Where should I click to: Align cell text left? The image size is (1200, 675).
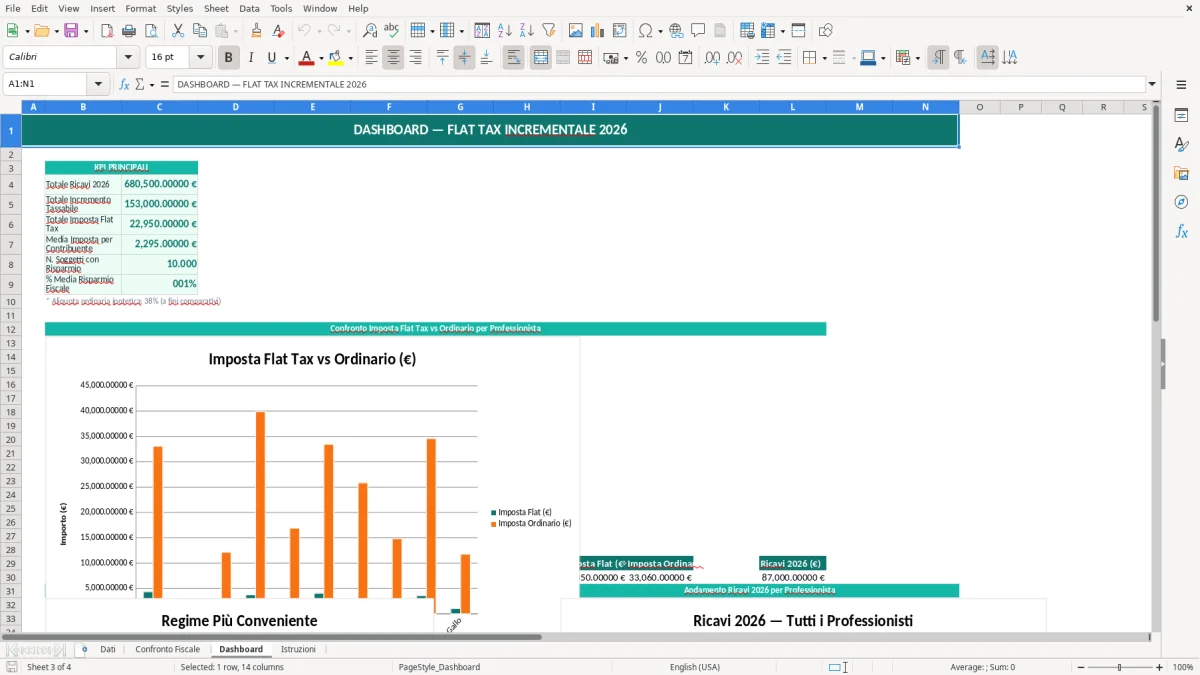tap(371, 58)
